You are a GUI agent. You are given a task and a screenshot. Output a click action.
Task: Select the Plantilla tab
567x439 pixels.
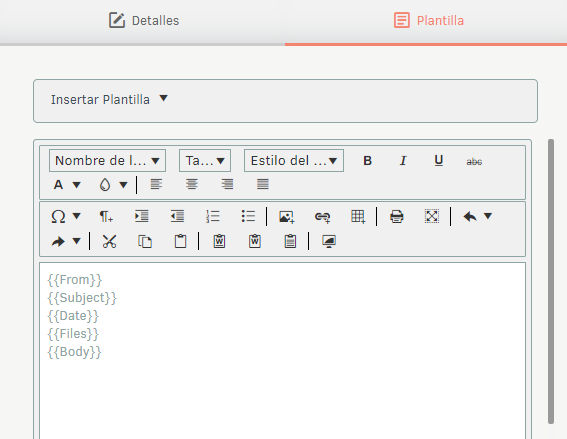(x=429, y=20)
